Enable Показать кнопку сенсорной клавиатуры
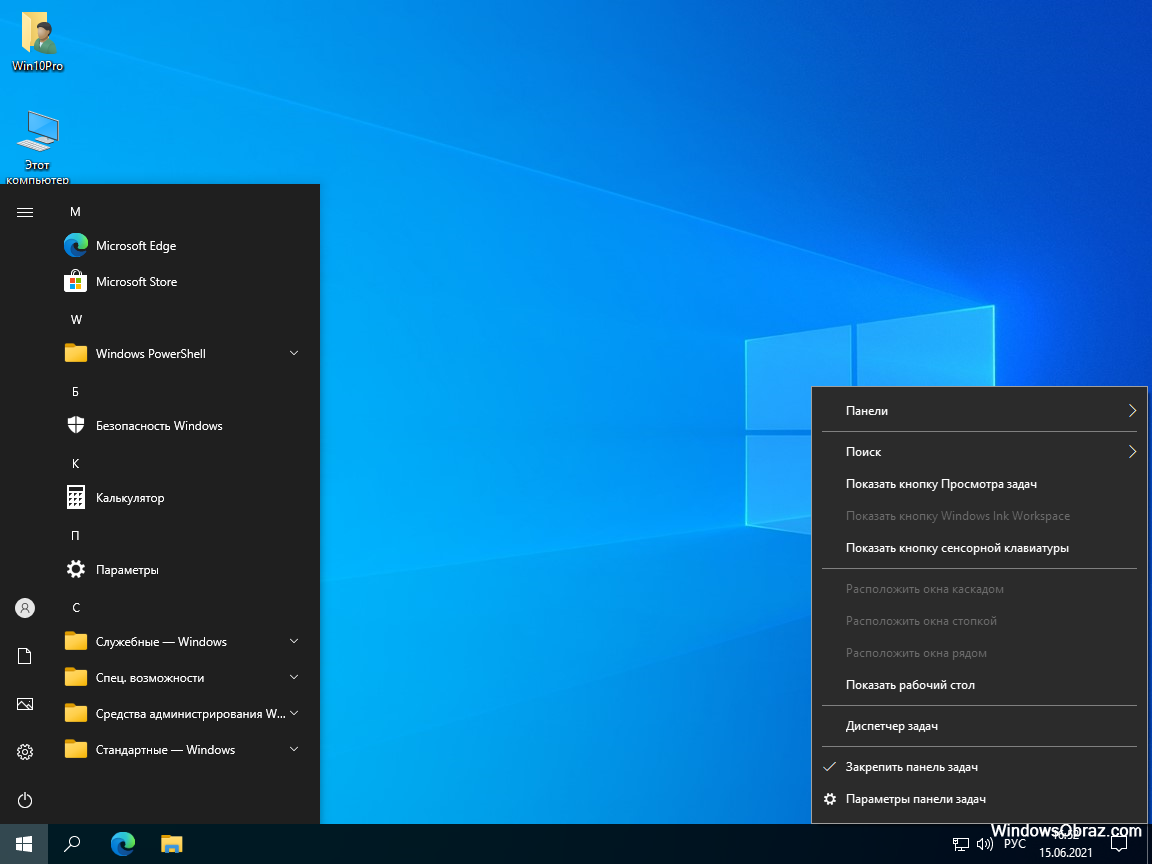The width and height of the screenshot is (1152, 864). (956, 548)
